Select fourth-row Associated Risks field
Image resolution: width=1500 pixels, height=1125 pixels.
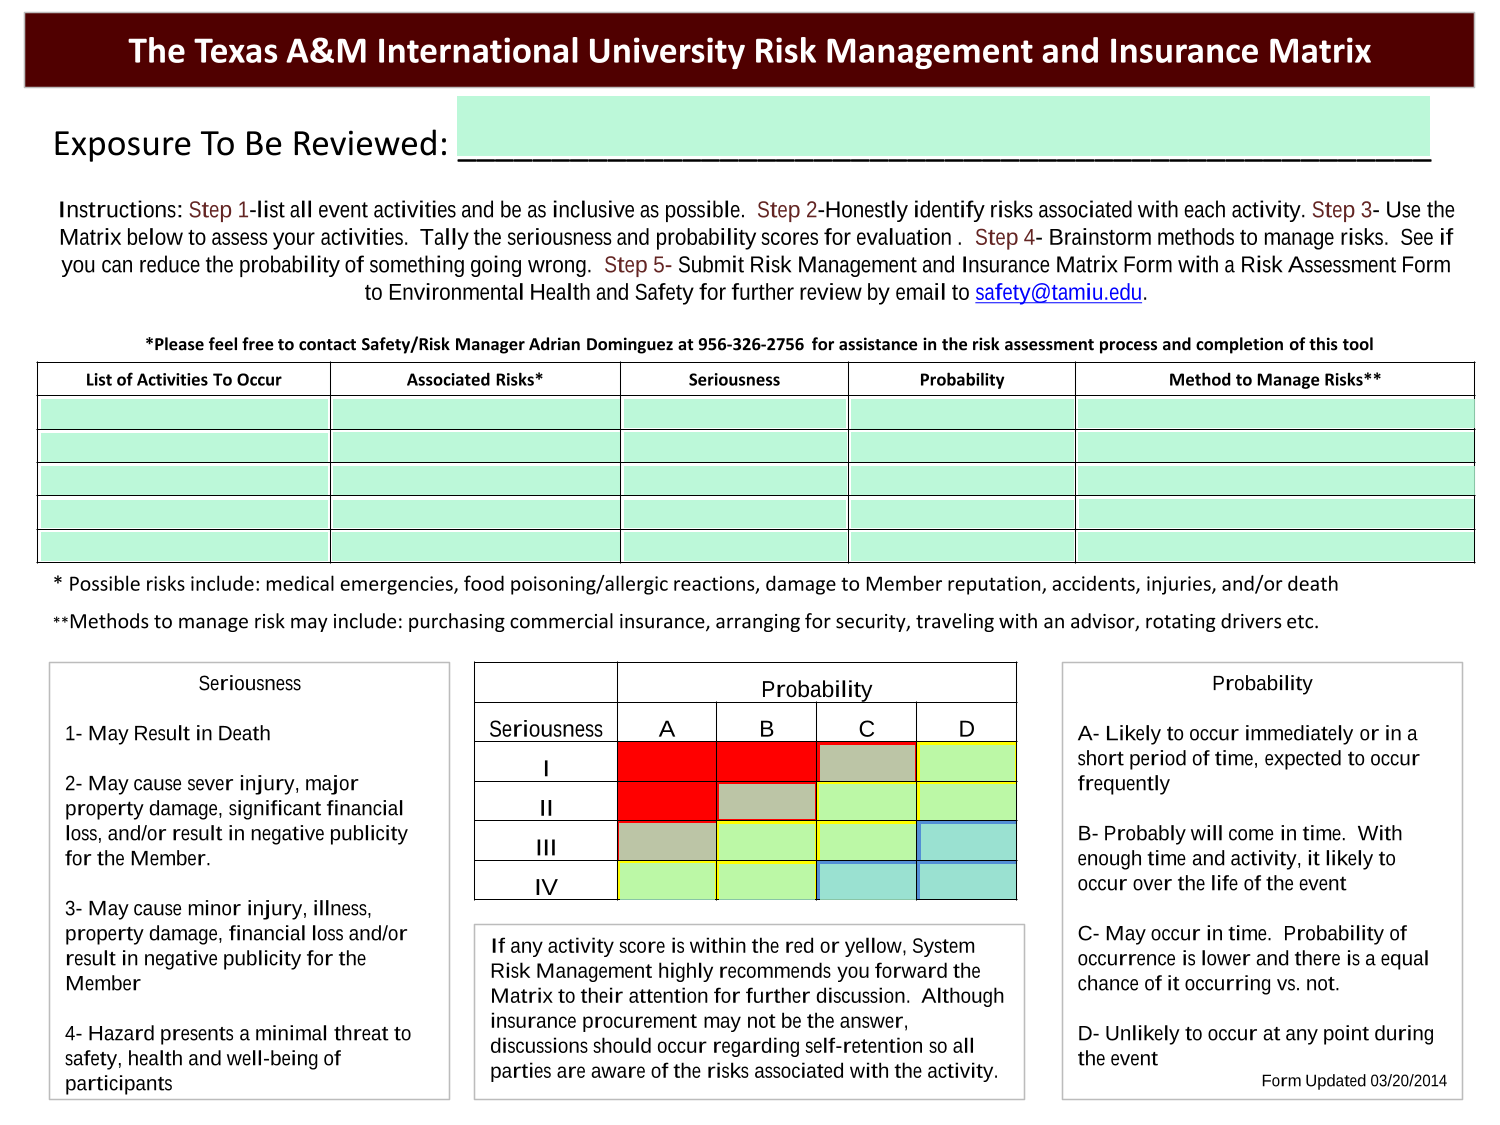tap(475, 513)
